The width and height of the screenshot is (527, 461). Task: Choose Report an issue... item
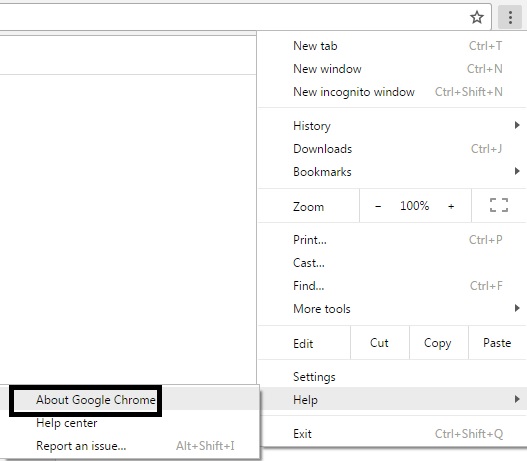point(129,446)
